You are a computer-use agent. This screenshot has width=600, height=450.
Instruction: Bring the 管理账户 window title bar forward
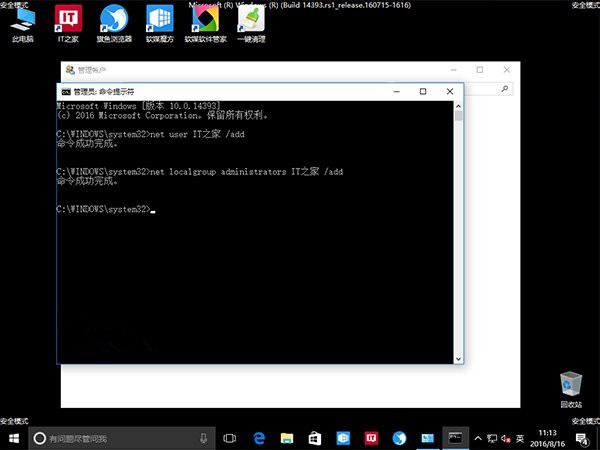250,70
